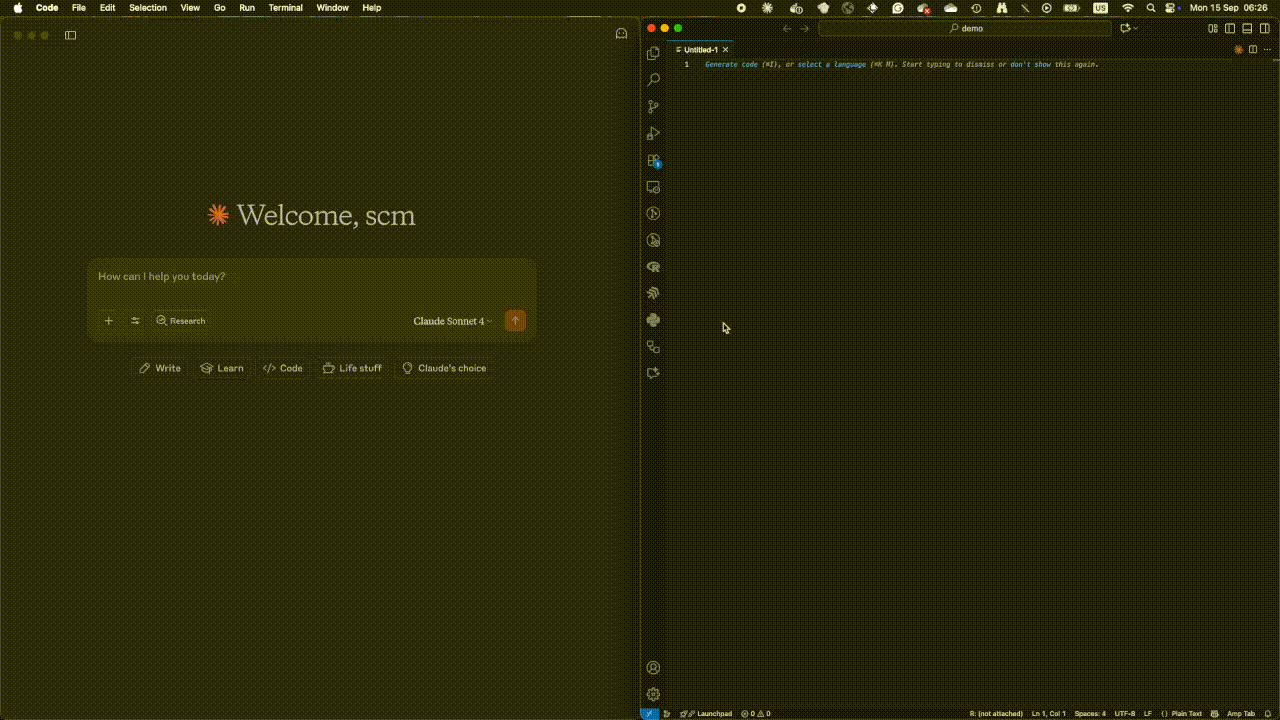Open the Run and Debug view

point(653,133)
